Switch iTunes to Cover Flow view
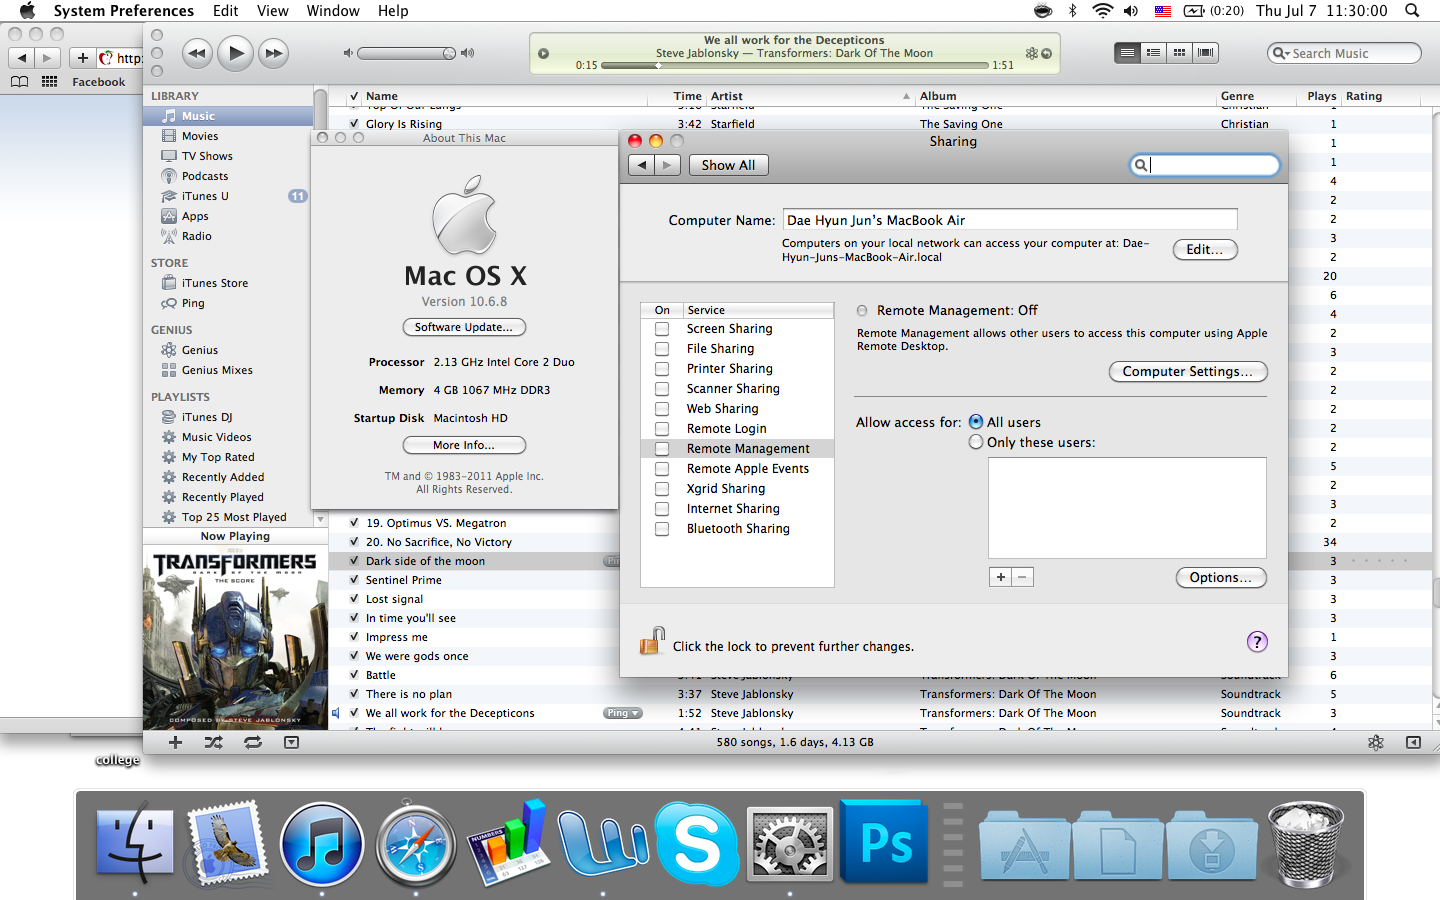The height and width of the screenshot is (900, 1440). (x=1206, y=53)
